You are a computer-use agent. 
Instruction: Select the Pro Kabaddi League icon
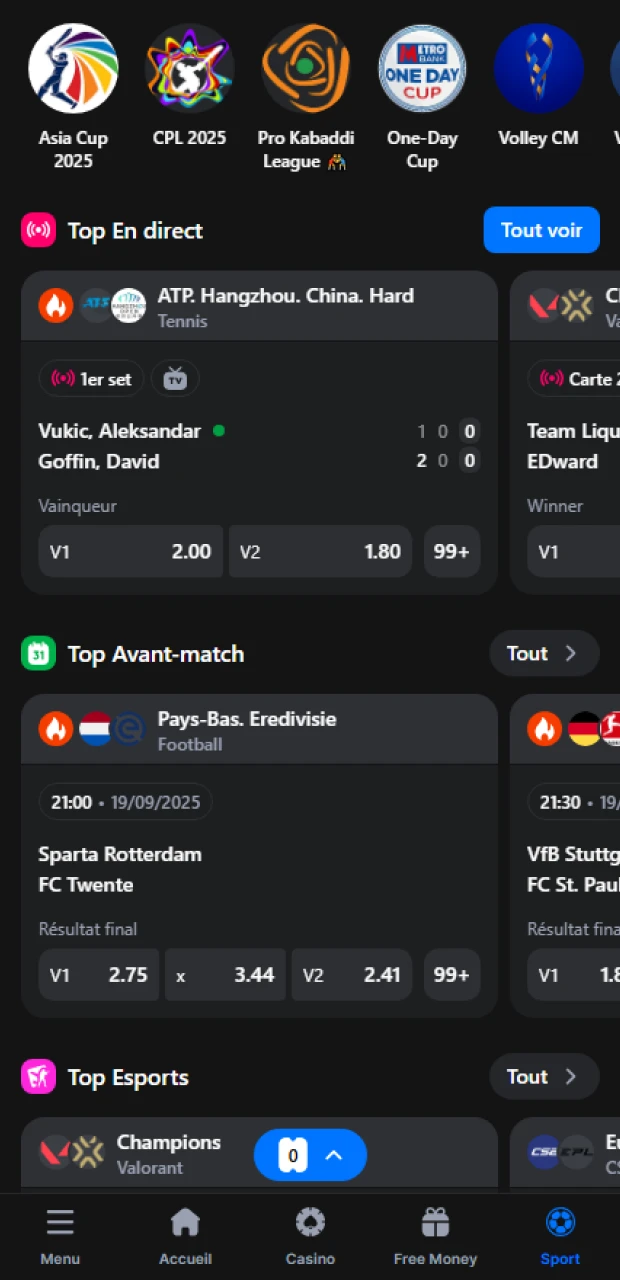[x=306, y=68]
